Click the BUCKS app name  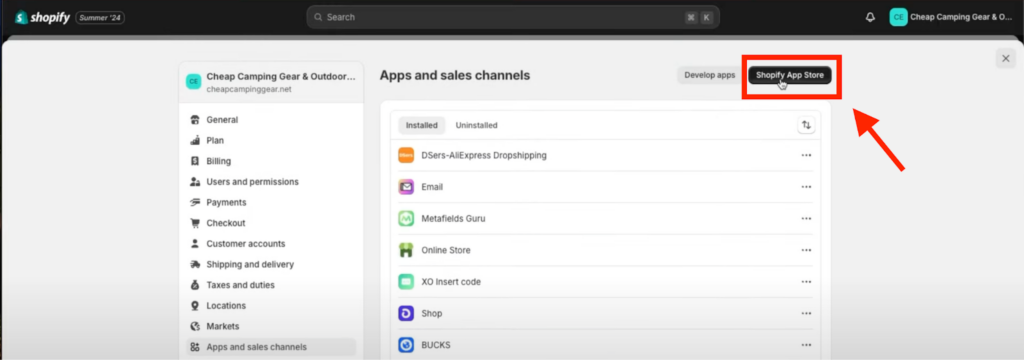[436, 345]
